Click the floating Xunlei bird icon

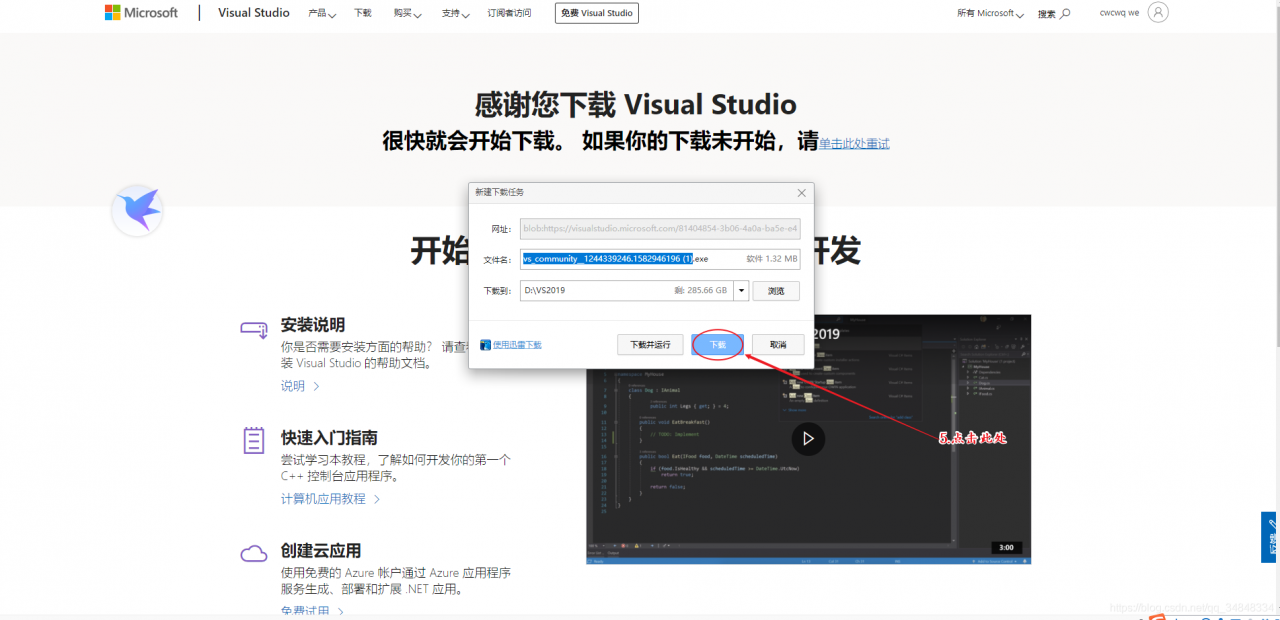(x=137, y=210)
